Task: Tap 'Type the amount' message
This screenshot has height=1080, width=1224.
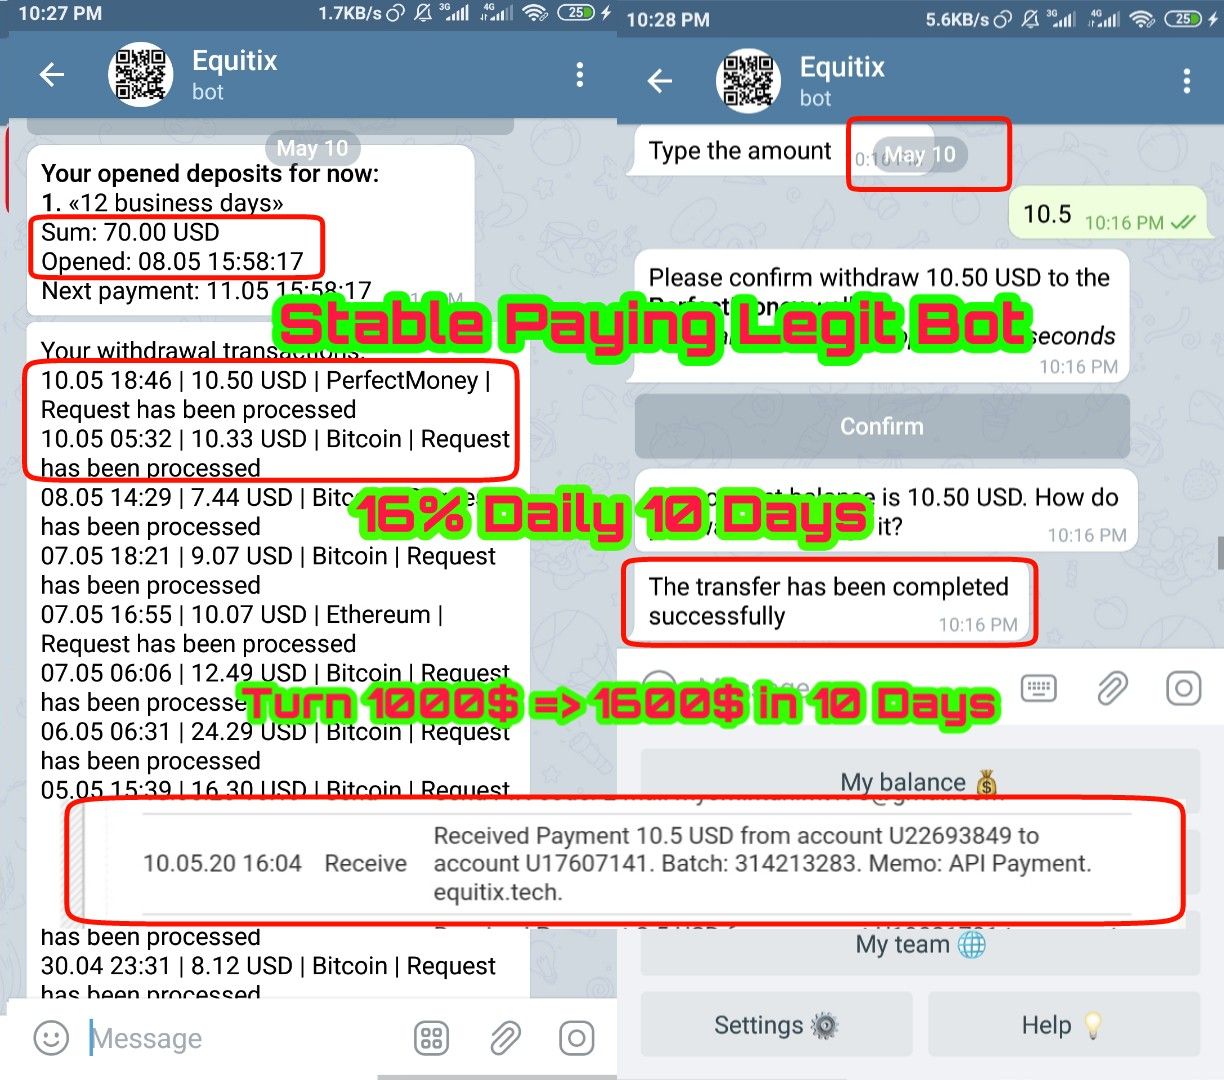Action: (739, 151)
